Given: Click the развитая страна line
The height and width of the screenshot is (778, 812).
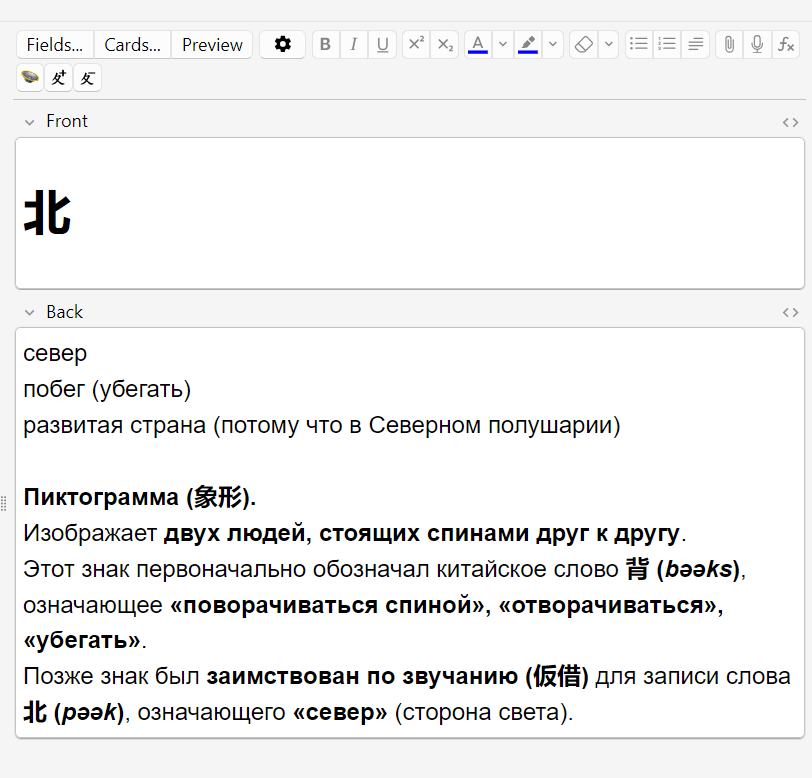Looking at the screenshot, I should click(x=322, y=426).
